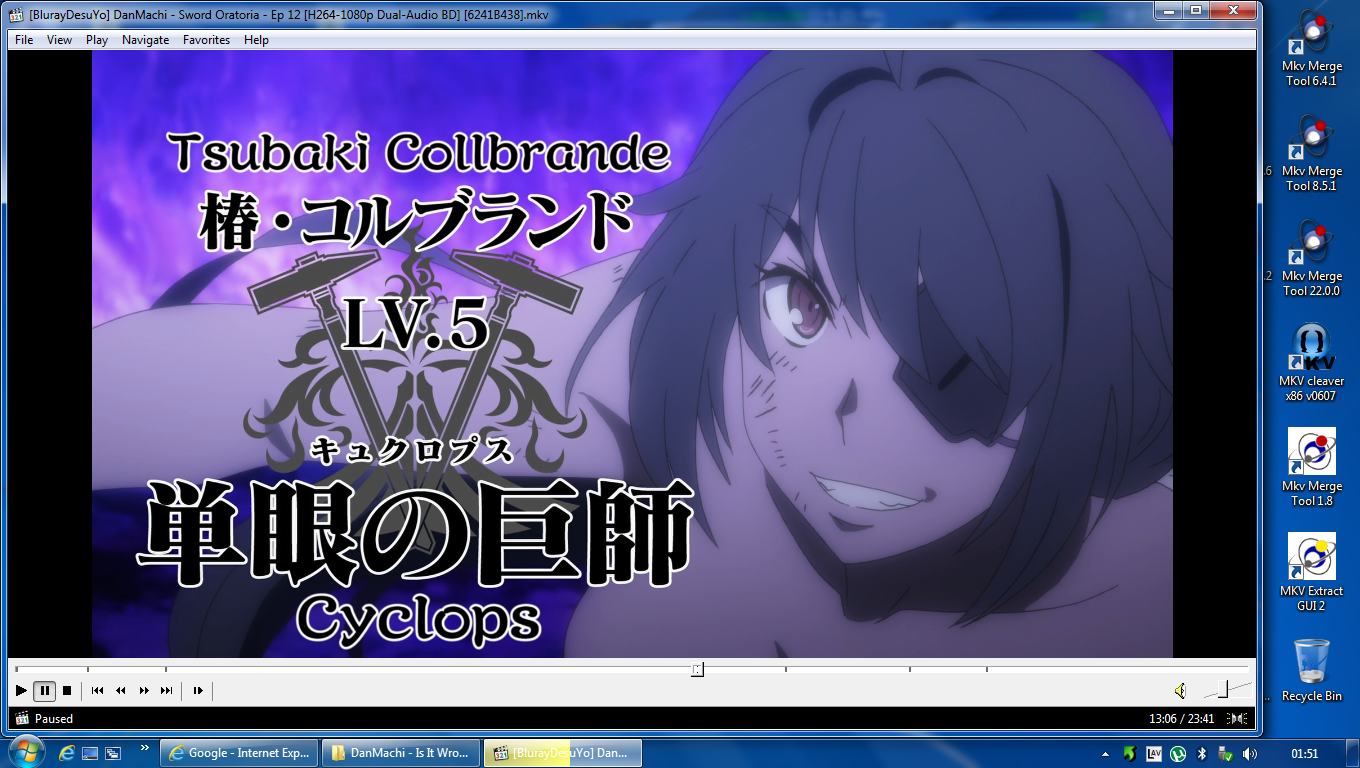
Task: Open the Help menu
Action: point(257,40)
